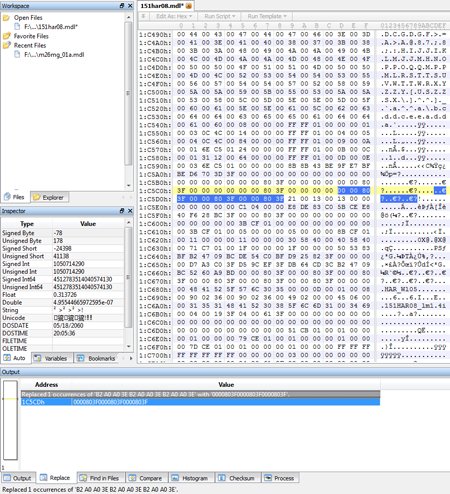Open the Edit As: Hex dropdown
This screenshot has height=494, width=450.
(174, 16)
